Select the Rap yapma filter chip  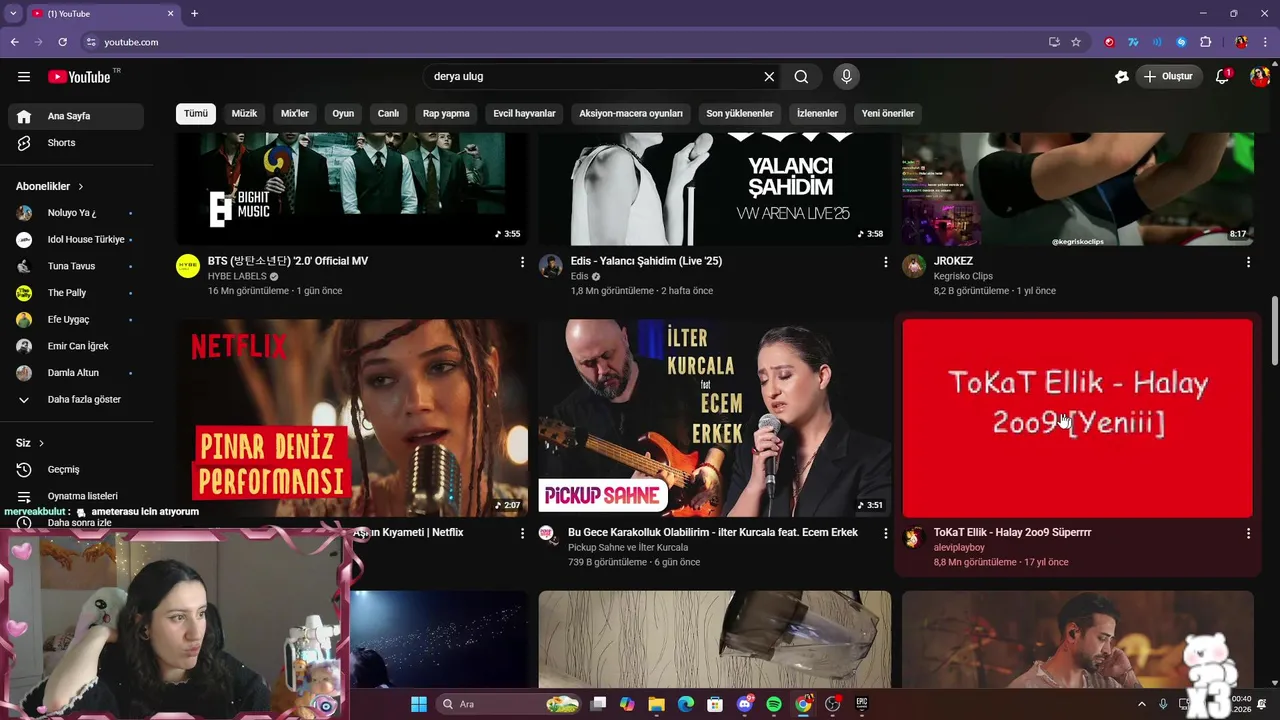pyautogui.click(x=446, y=113)
